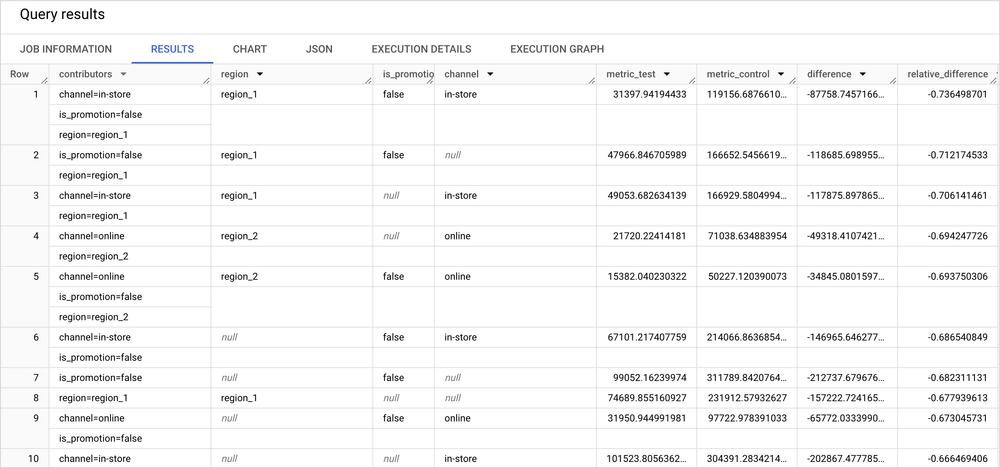Open the JSON tab
Screen dimensions: 1000x468
coord(319,49)
